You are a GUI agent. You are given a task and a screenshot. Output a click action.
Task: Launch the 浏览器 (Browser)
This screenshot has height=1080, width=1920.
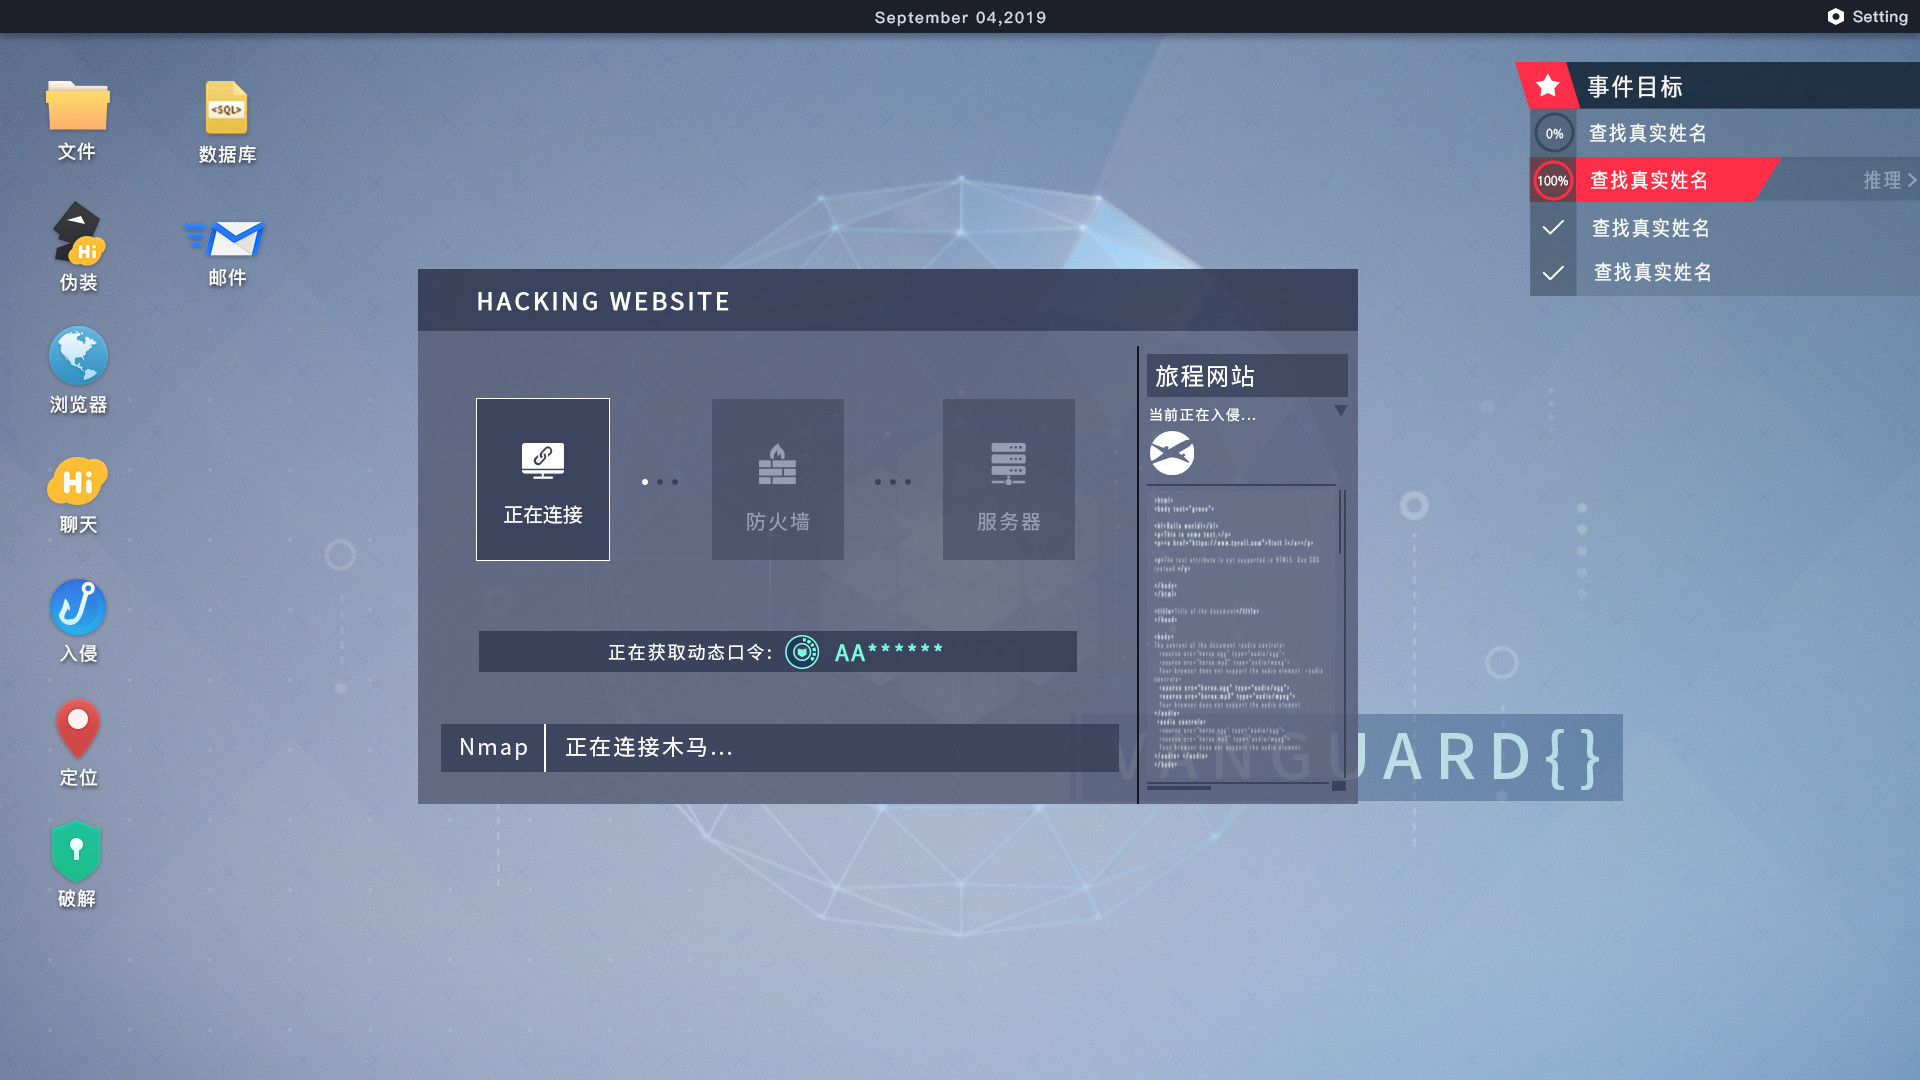[x=77, y=357]
